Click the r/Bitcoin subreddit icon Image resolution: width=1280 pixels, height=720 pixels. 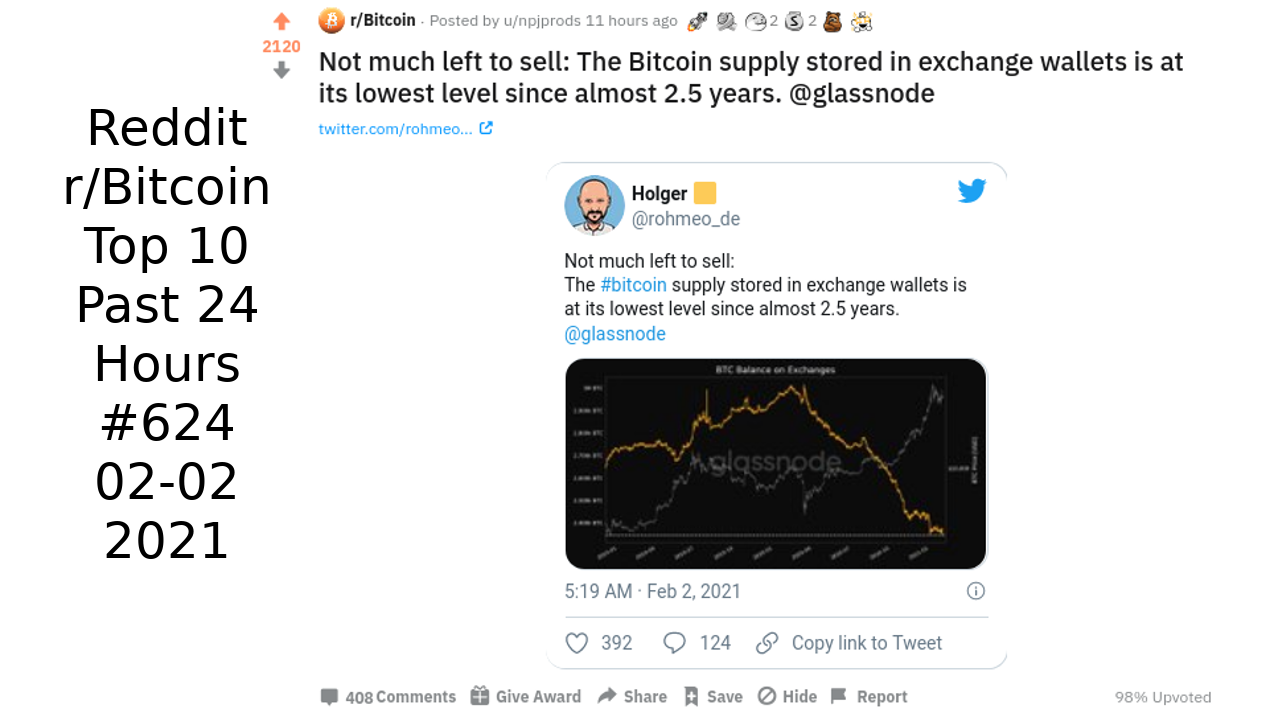coord(330,20)
